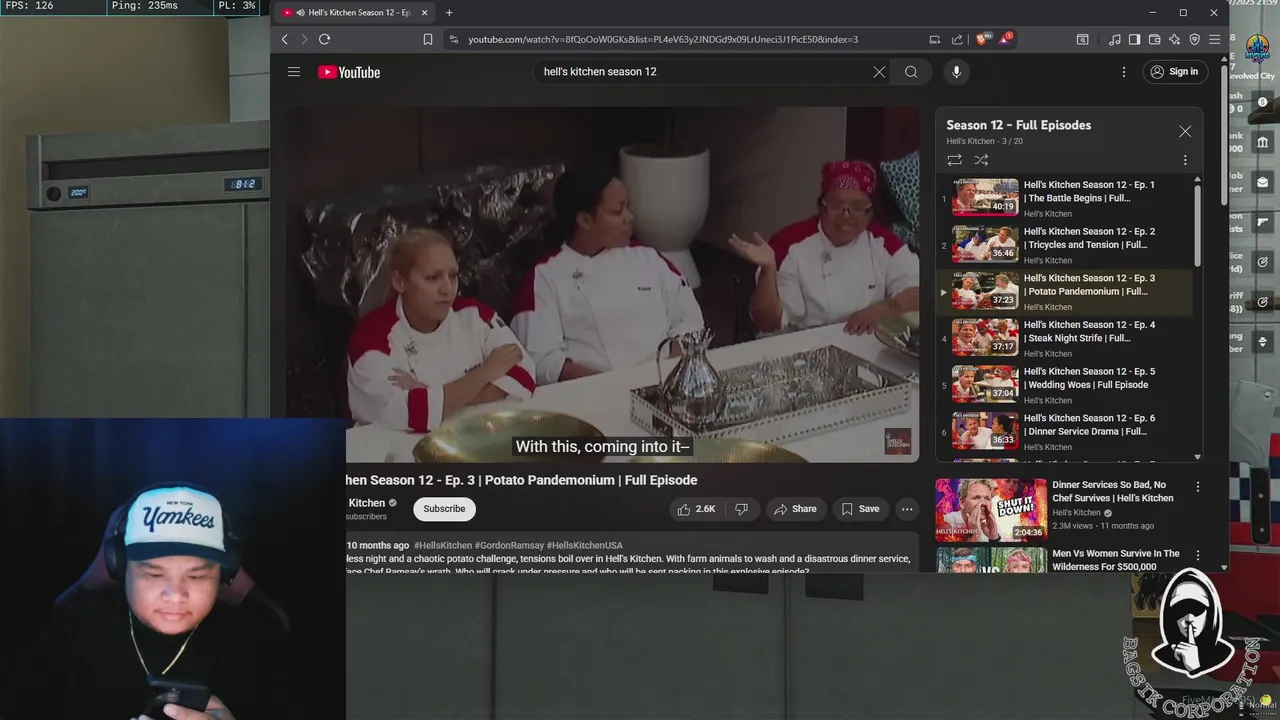Open Dinner Services So Bad video thumbnail

991,510
